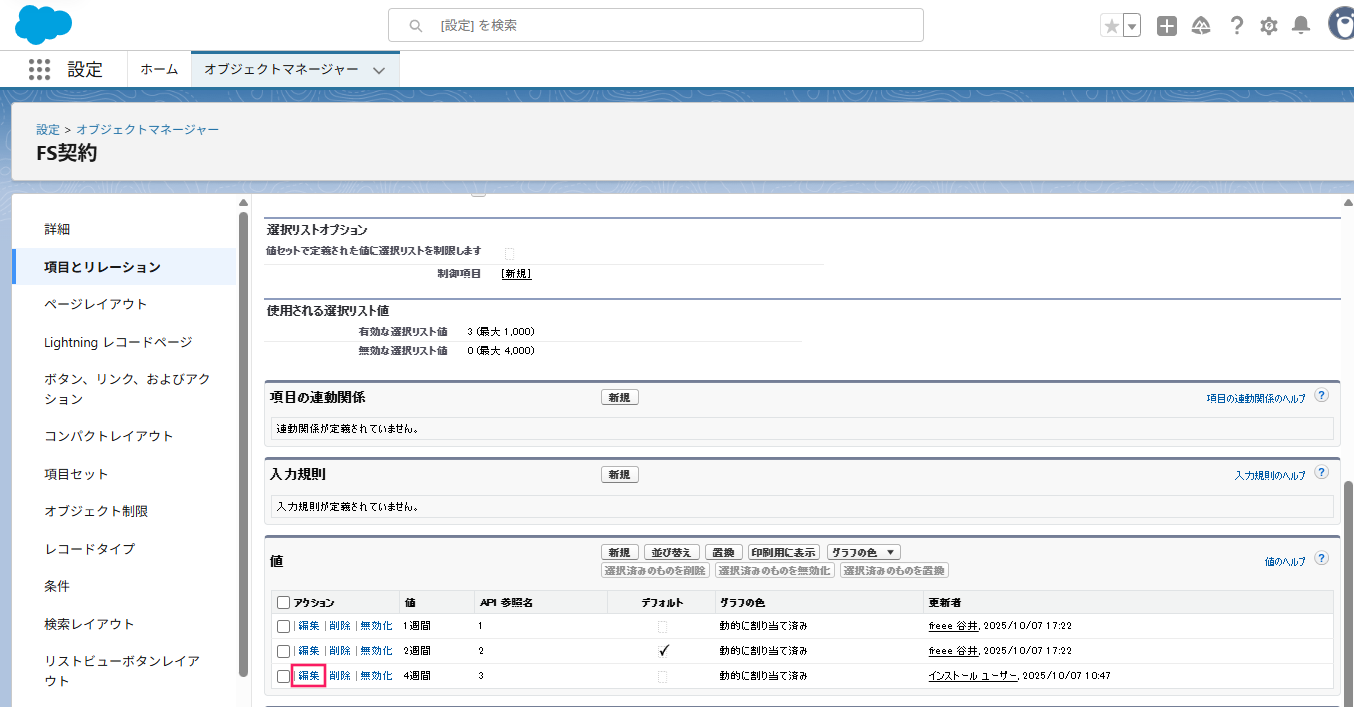
Task: Click the favorites star icon
Action: pos(1111,26)
